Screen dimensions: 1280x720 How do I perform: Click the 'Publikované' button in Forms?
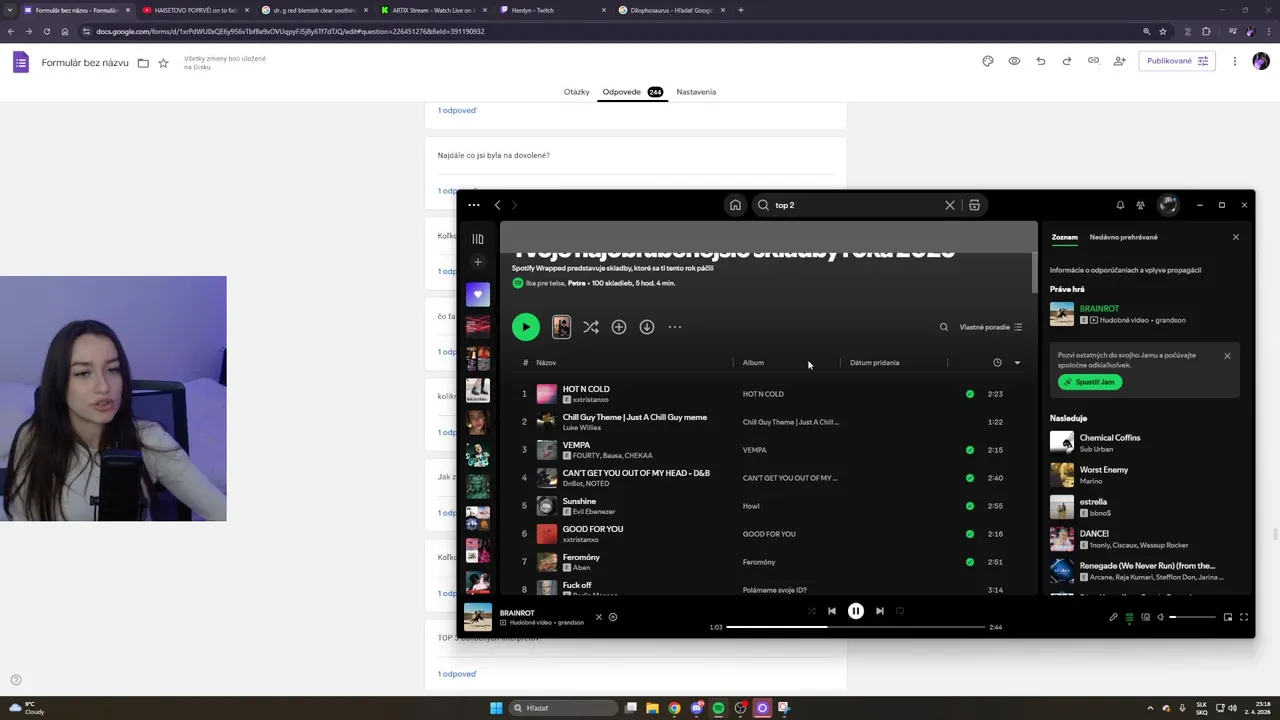pos(1177,61)
